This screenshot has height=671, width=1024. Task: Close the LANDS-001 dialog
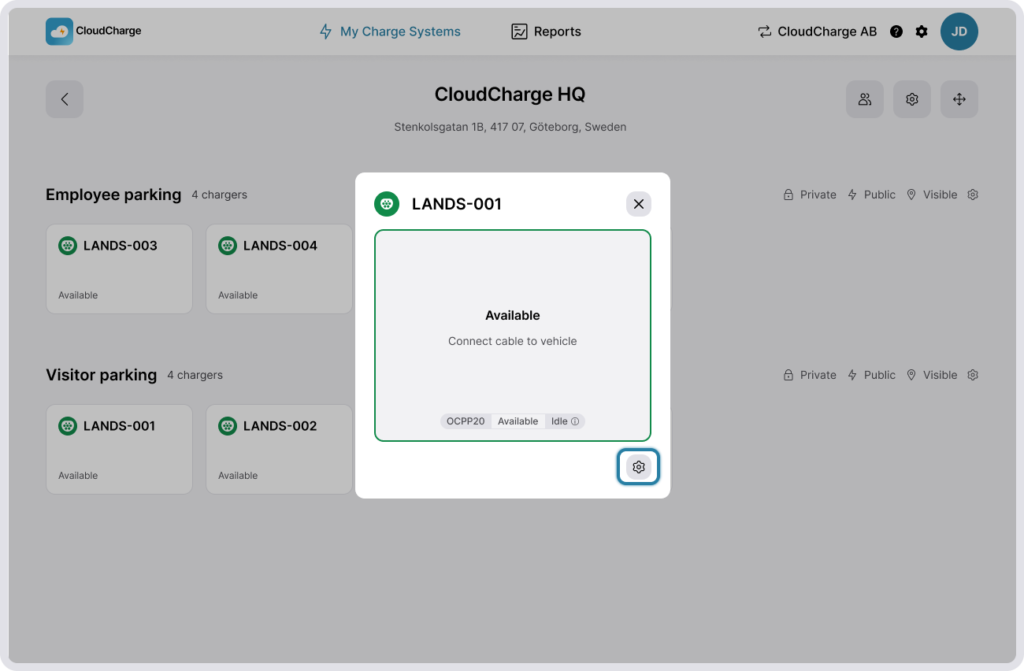click(x=638, y=204)
